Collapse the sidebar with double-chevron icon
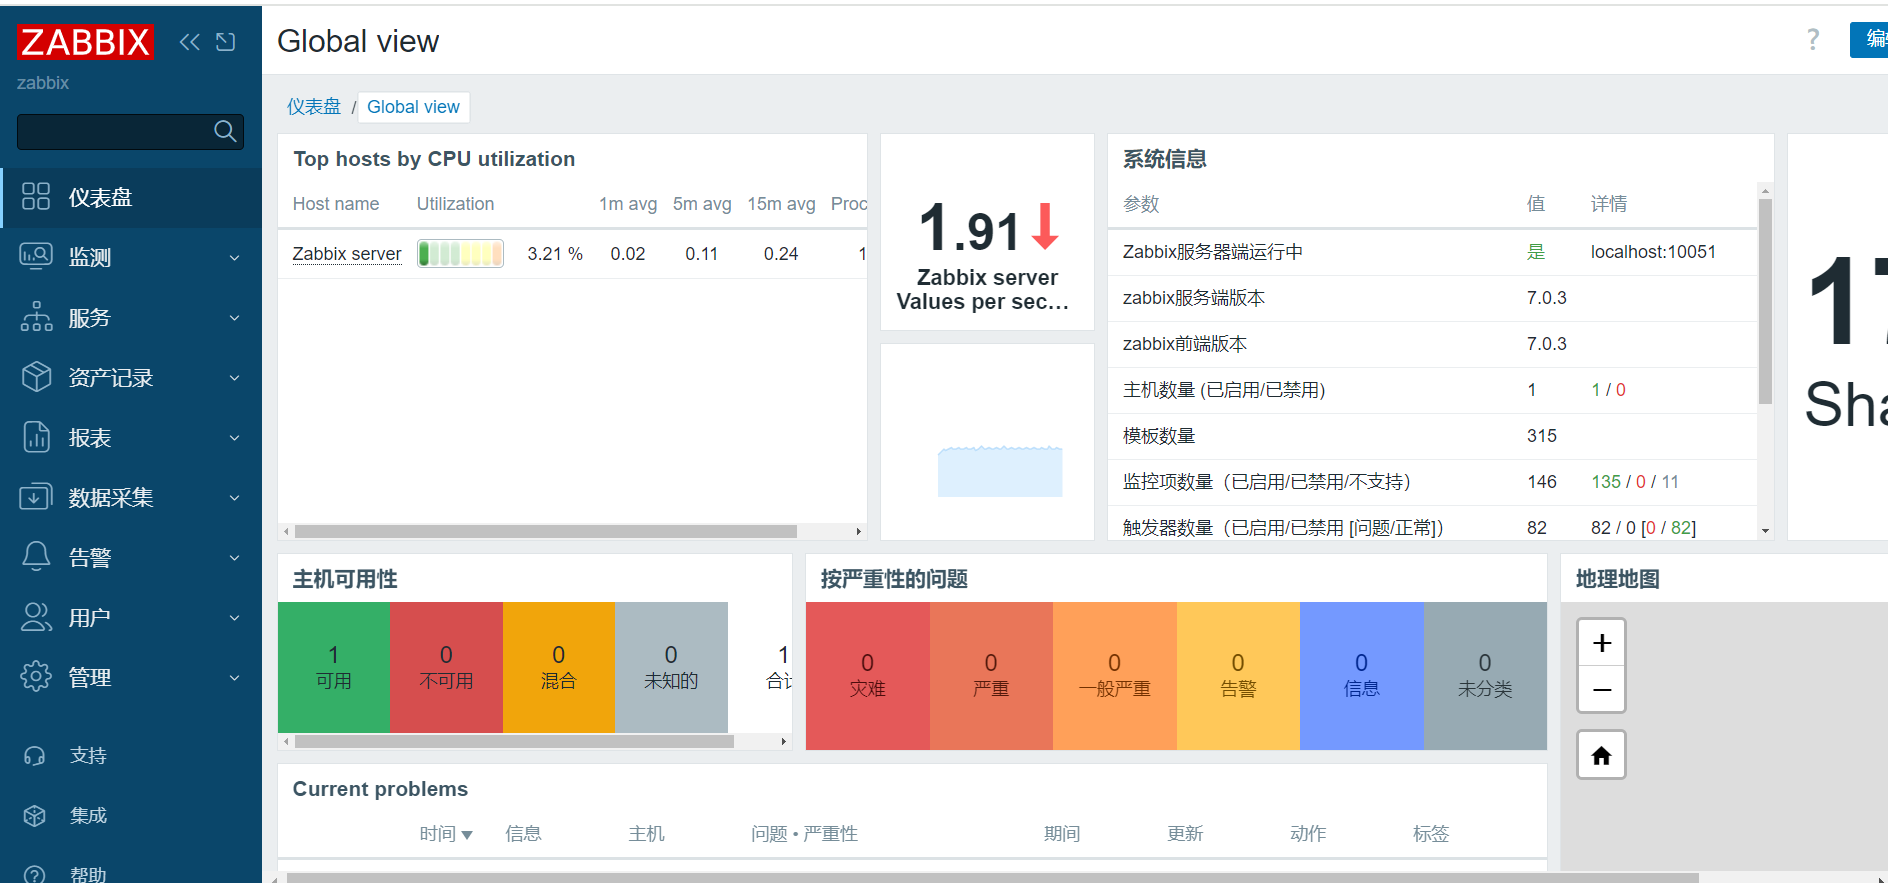Viewport: 1888px width, 883px height. coord(189,42)
